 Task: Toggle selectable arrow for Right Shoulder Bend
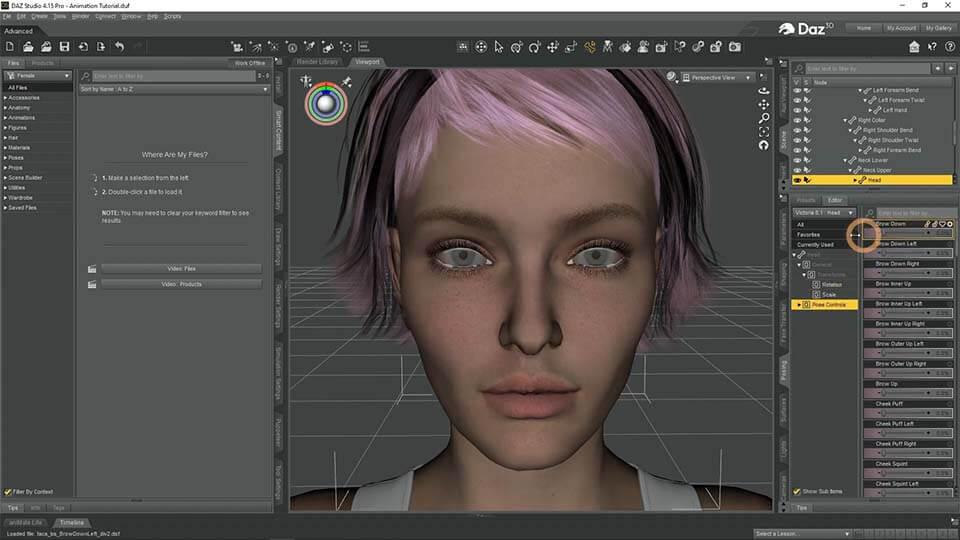click(808, 130)
